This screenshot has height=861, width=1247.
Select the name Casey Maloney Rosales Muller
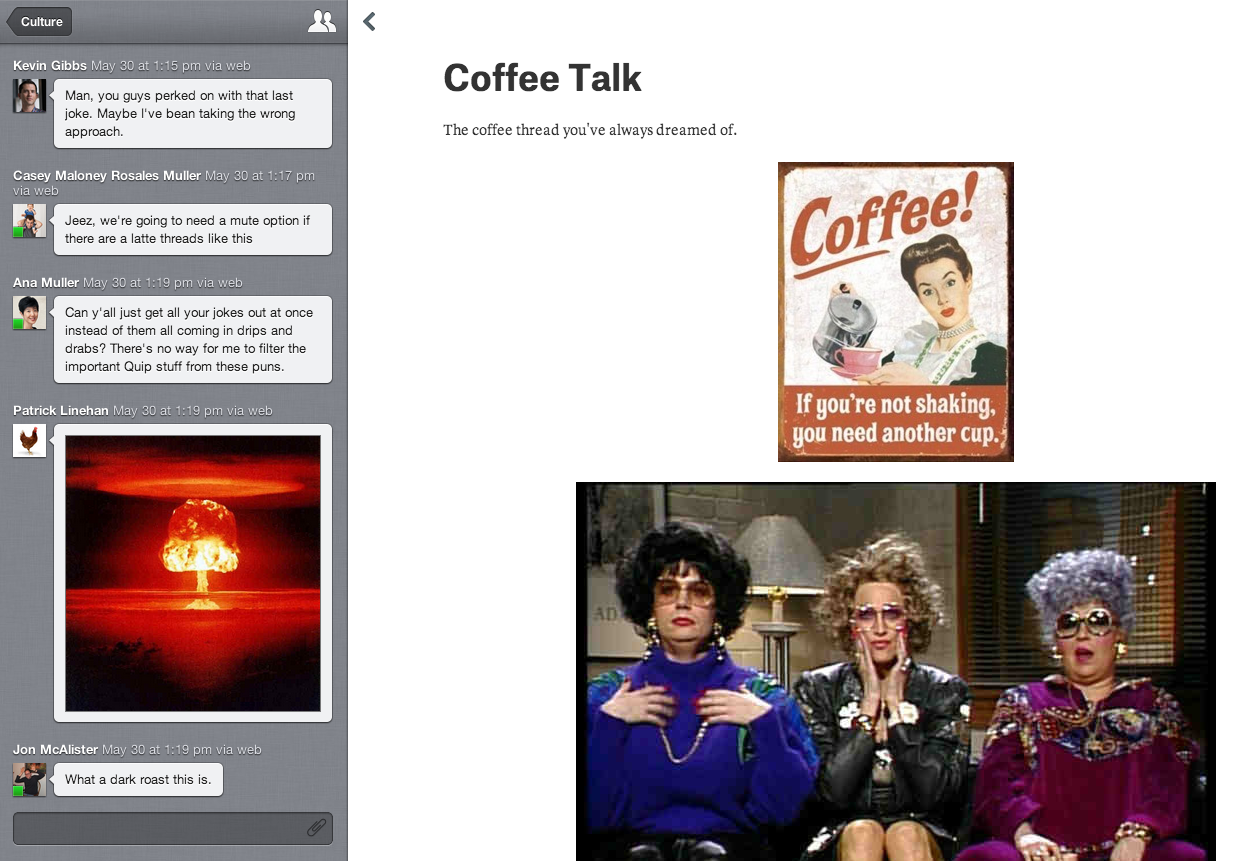pyautogui.click(x=107, y=176)
